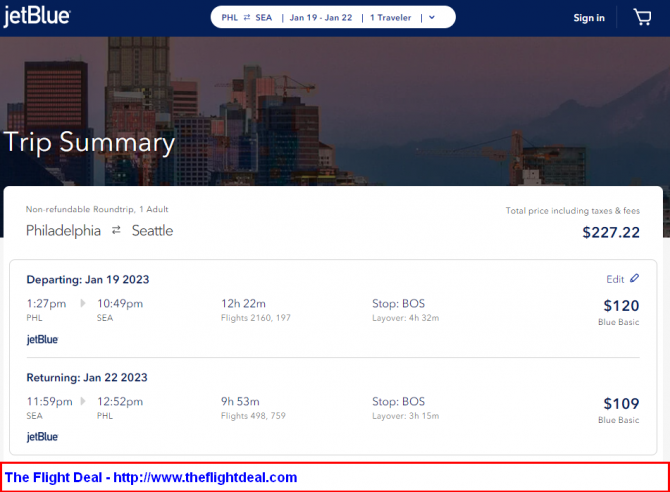Click Jan 19 - Jan 22 dates in search pill
Viewport: 670px width, 492px height.
click(x=321, y=18)
